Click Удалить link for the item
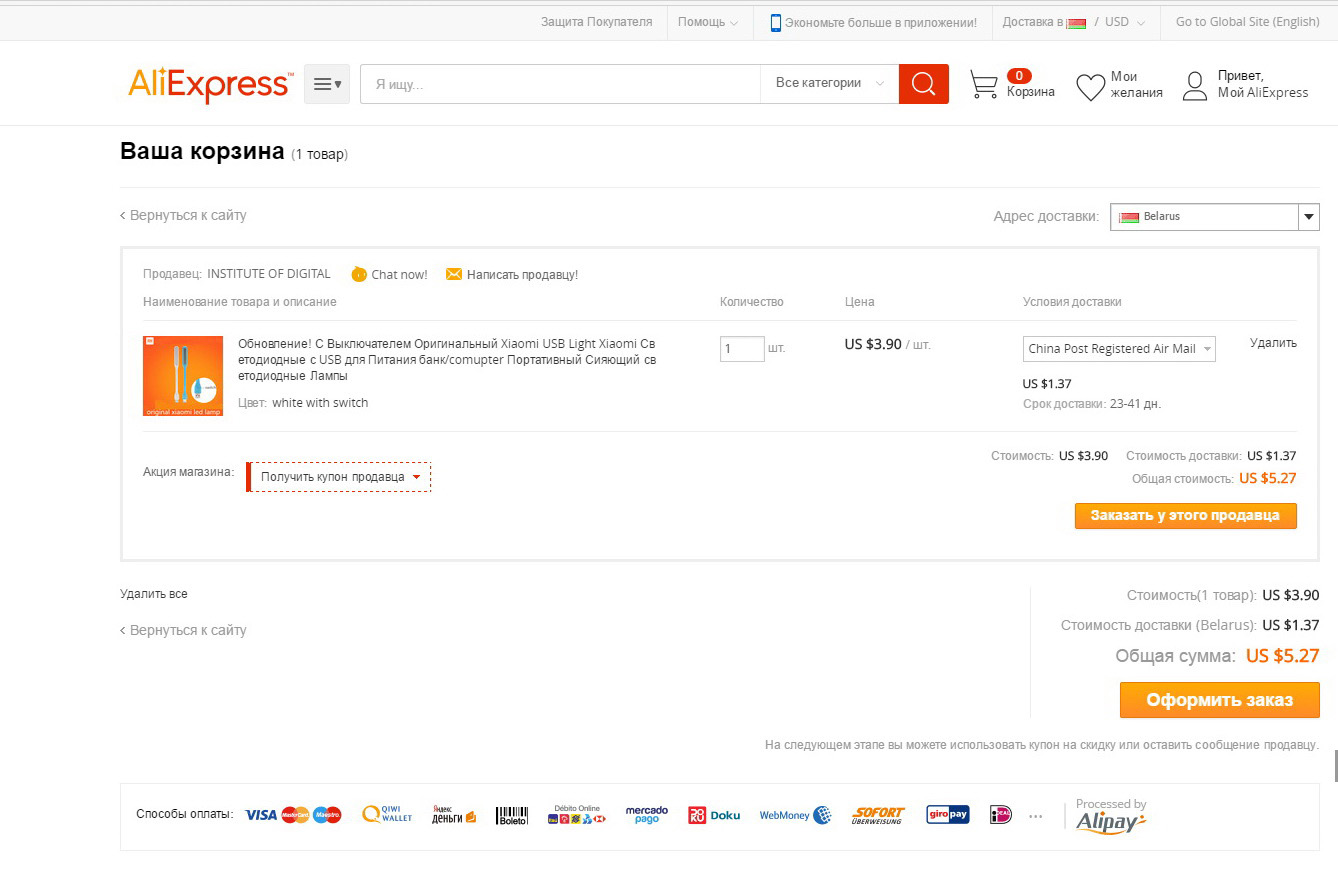This screenshot has width=1338, height=885. pyautogui.click(x=1273, y=343)
